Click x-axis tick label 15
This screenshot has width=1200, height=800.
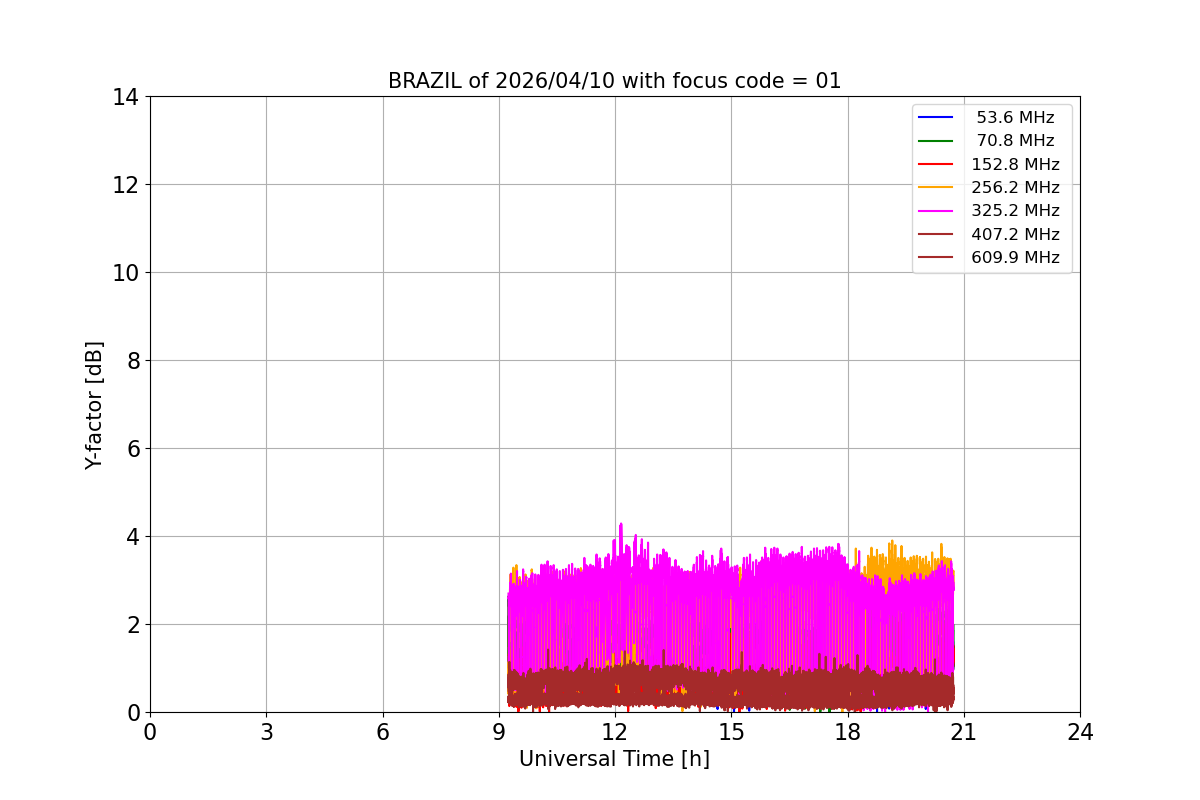pyautogui.click(x=731, y=732)
